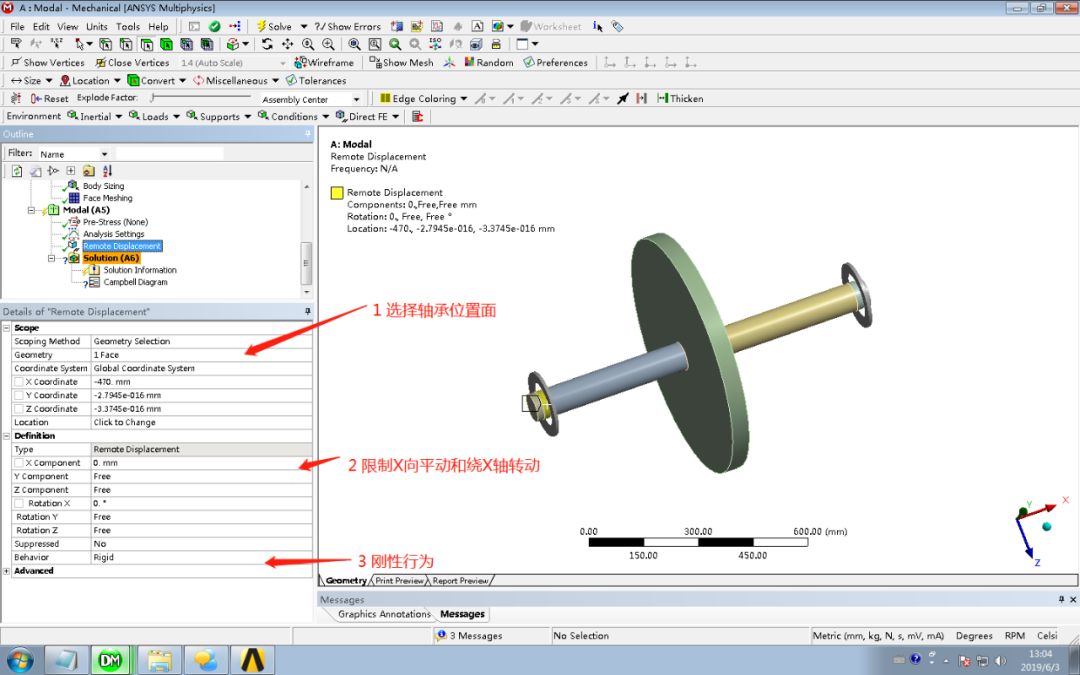This screenshot has height=675, width=1080.
Task: Click the Preferences button on toolbar
Action: pos(555,62)
